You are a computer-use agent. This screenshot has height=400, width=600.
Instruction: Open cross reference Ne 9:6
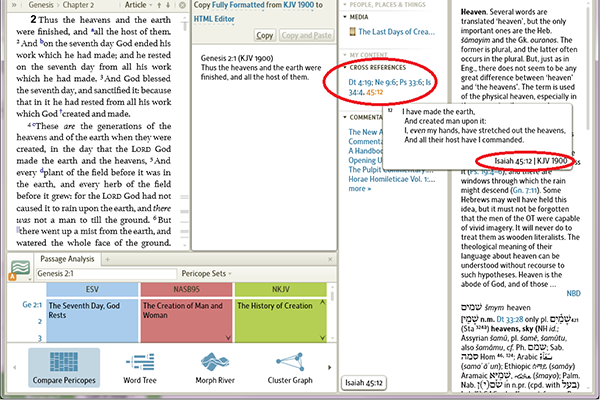click(x=385, y=82)
